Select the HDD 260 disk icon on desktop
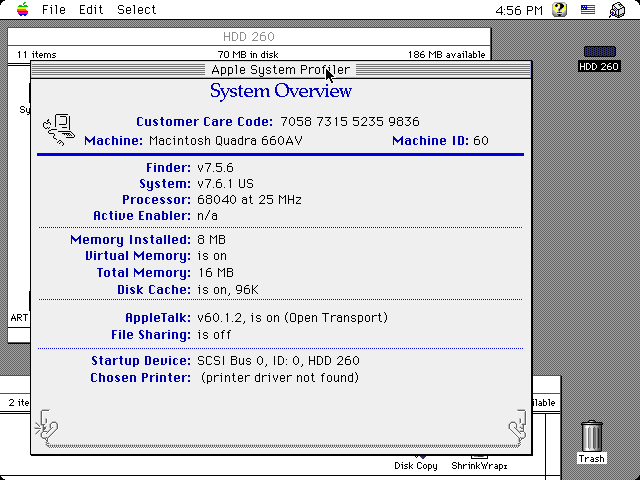The image size is (640, 480). click(x=599, y=51)
